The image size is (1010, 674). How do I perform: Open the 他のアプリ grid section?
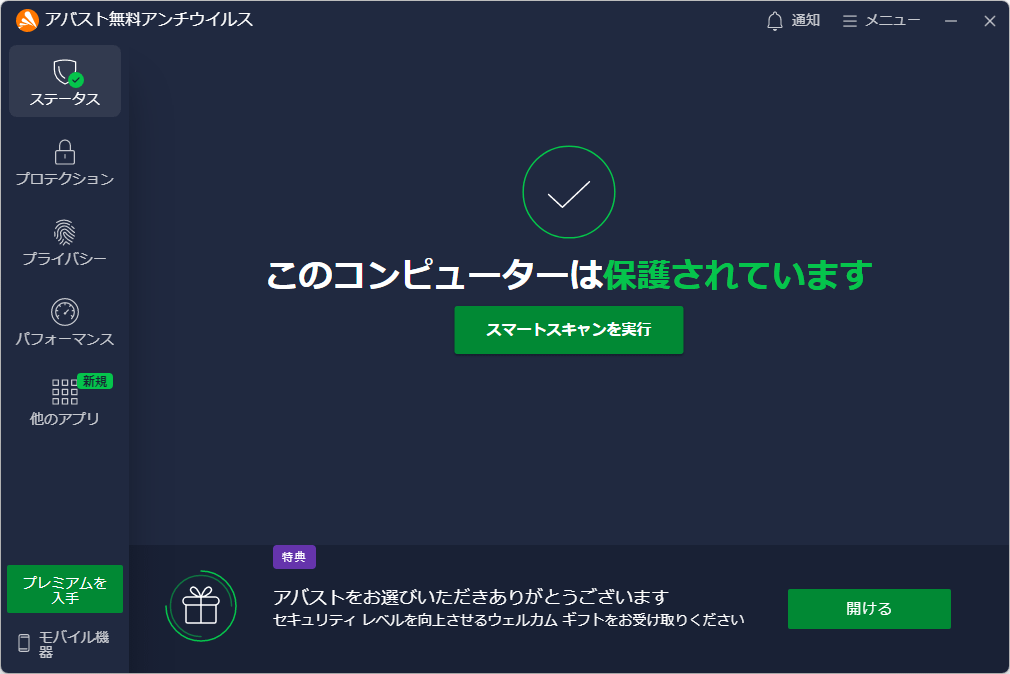[x=64, y=401]
